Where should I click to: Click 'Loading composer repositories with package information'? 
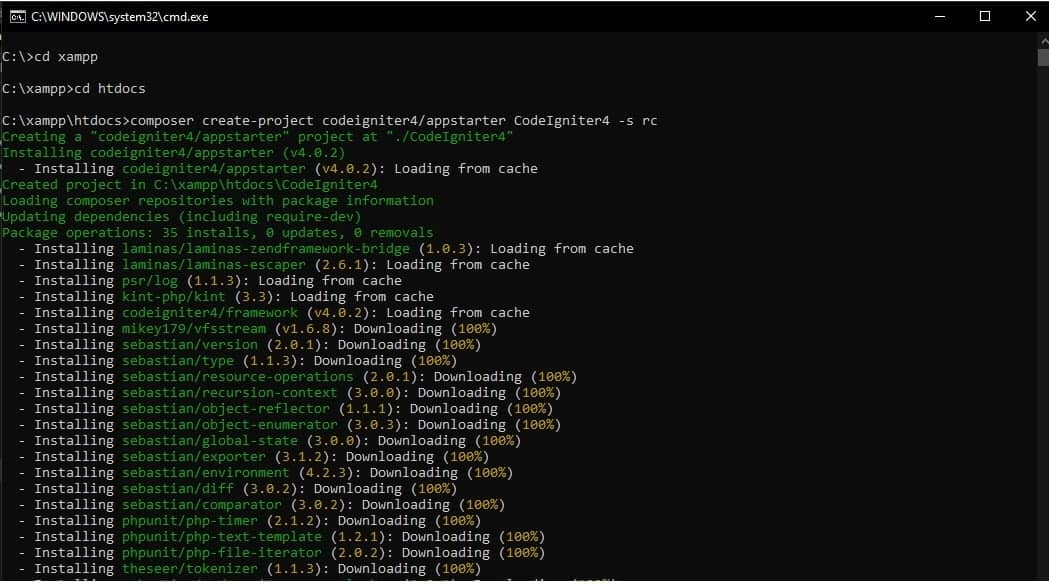tap(217, 201)
